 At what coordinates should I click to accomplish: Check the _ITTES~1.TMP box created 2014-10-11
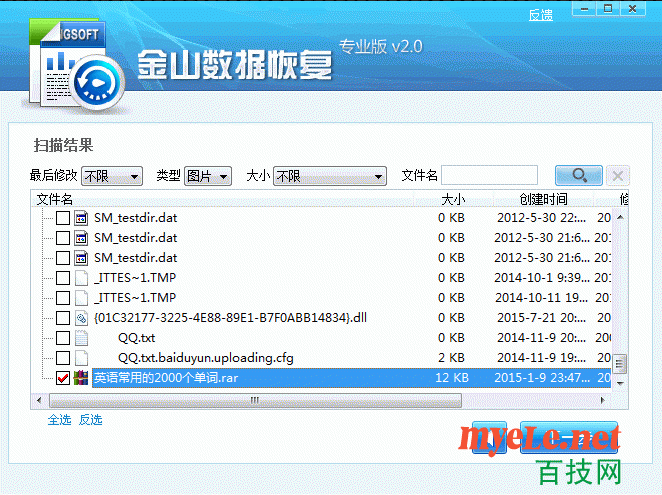pos(63,298)
